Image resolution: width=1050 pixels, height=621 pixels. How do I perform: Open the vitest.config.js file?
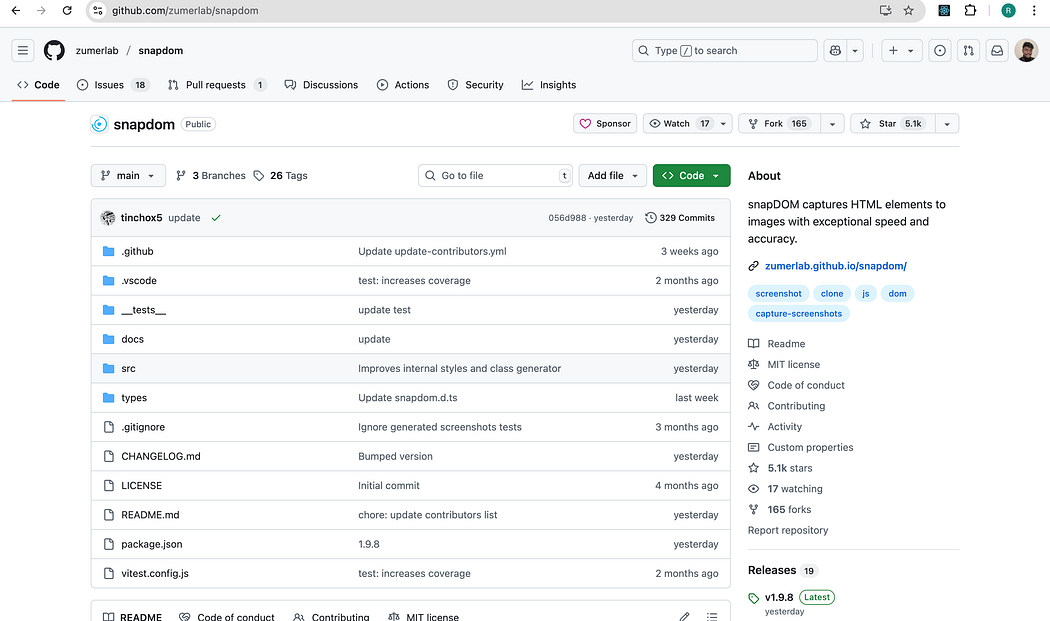[x=155, y=573]
